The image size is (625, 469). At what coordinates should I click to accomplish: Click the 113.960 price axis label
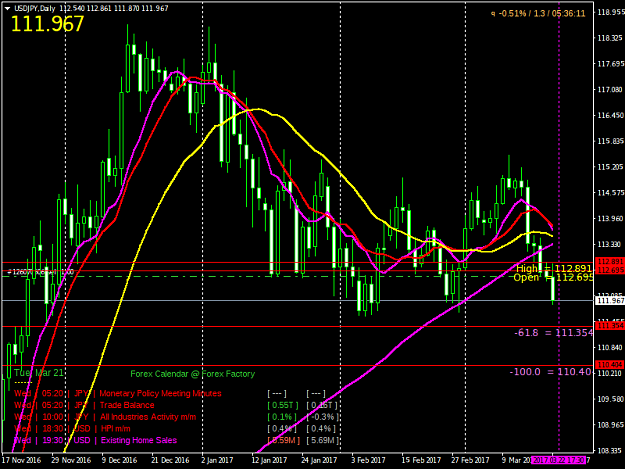coord(610,218)
